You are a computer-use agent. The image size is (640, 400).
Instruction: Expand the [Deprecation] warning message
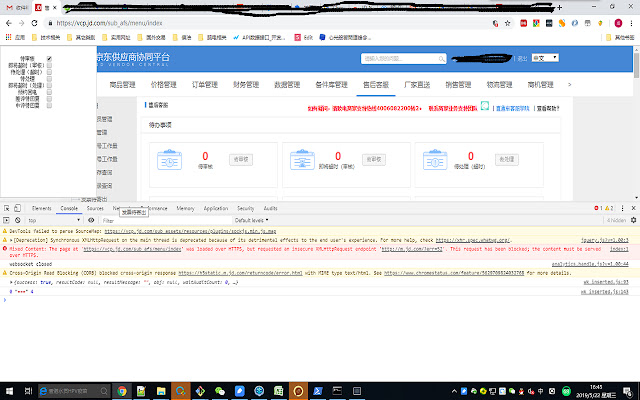point(11,240)
